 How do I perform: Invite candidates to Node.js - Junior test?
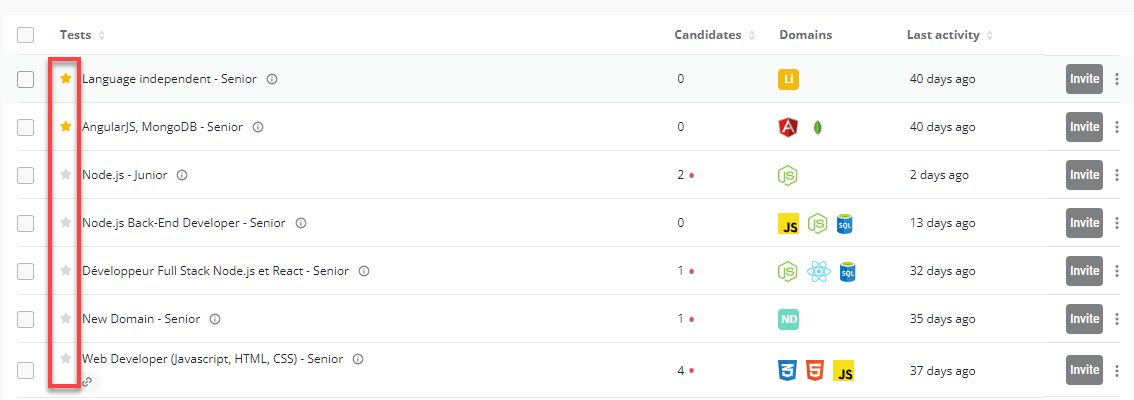point(1084,175)
